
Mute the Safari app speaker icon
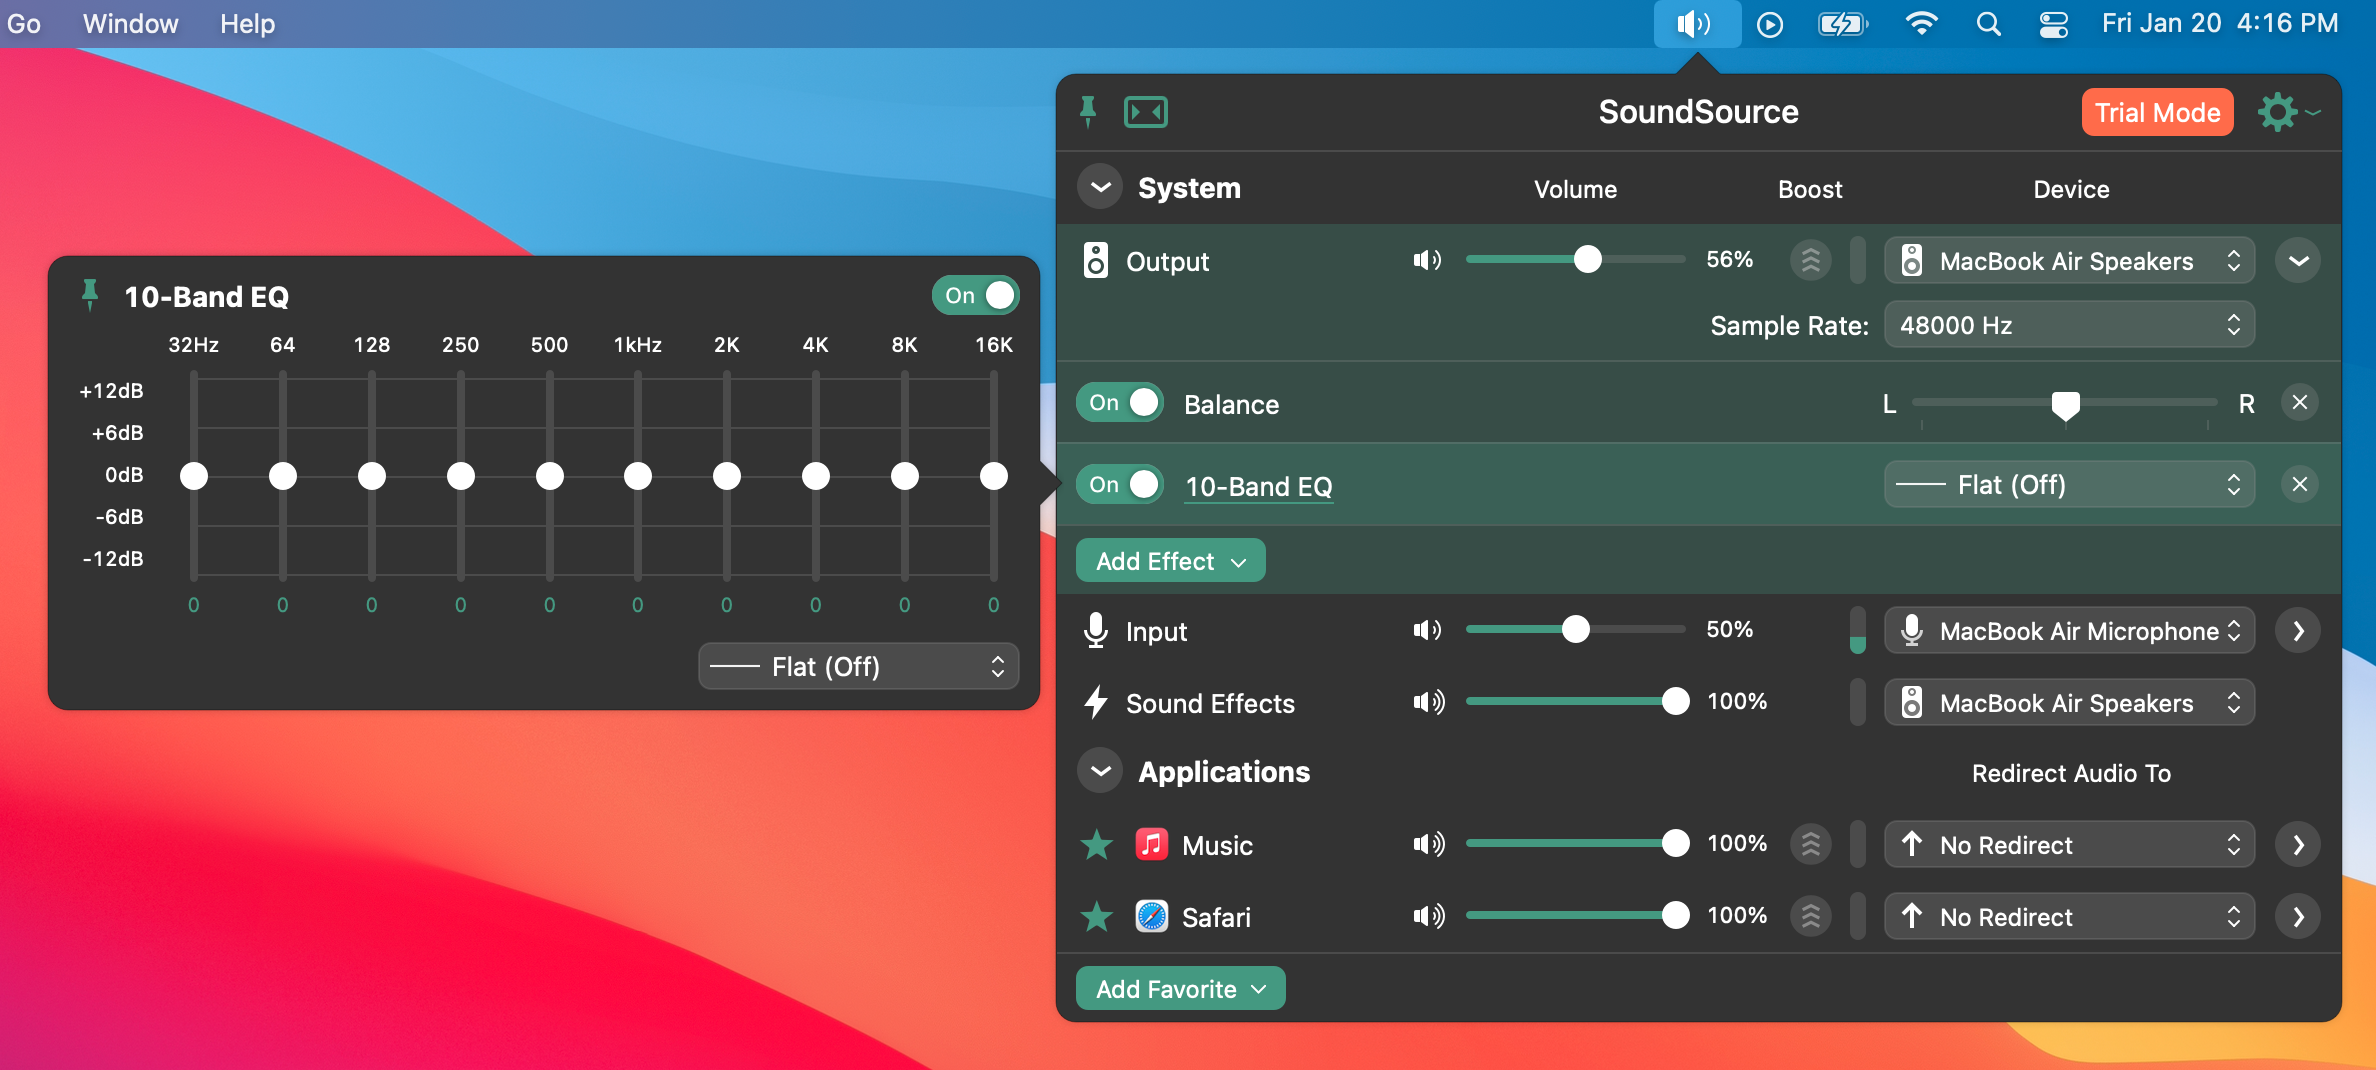[1429, 916]
